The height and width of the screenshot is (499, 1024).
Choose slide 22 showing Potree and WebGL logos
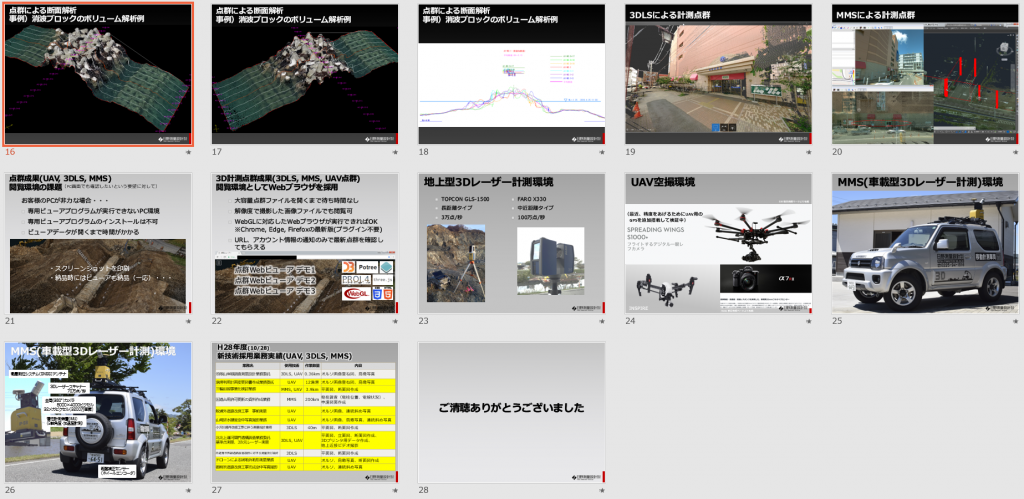tap(305, 243)
